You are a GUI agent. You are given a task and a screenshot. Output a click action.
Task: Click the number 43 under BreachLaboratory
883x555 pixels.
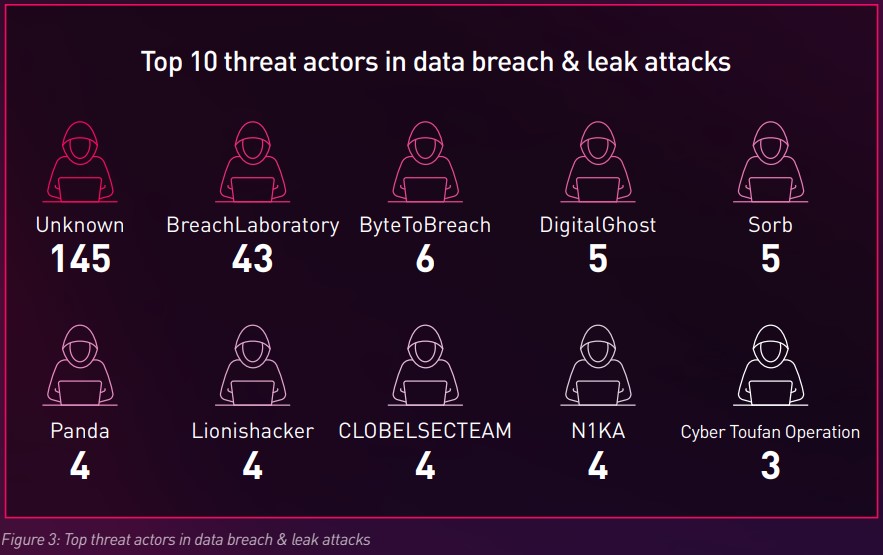click(x=252, y=260)
